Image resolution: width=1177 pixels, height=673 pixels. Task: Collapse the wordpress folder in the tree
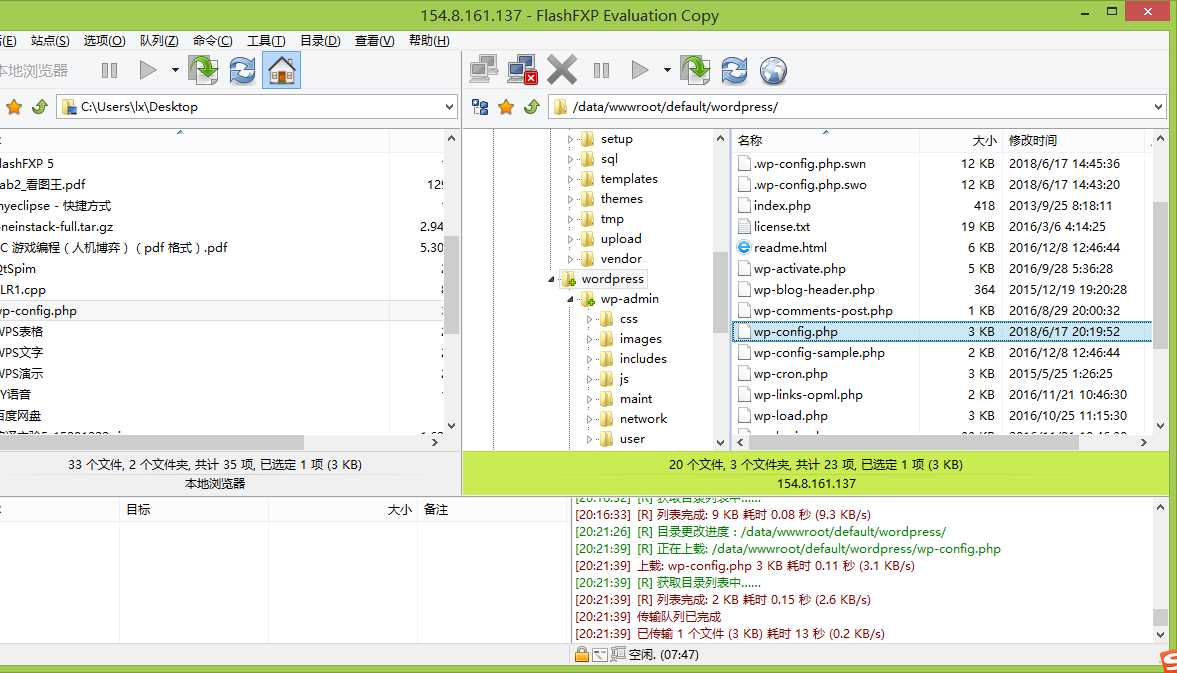[x=551, y=279]
